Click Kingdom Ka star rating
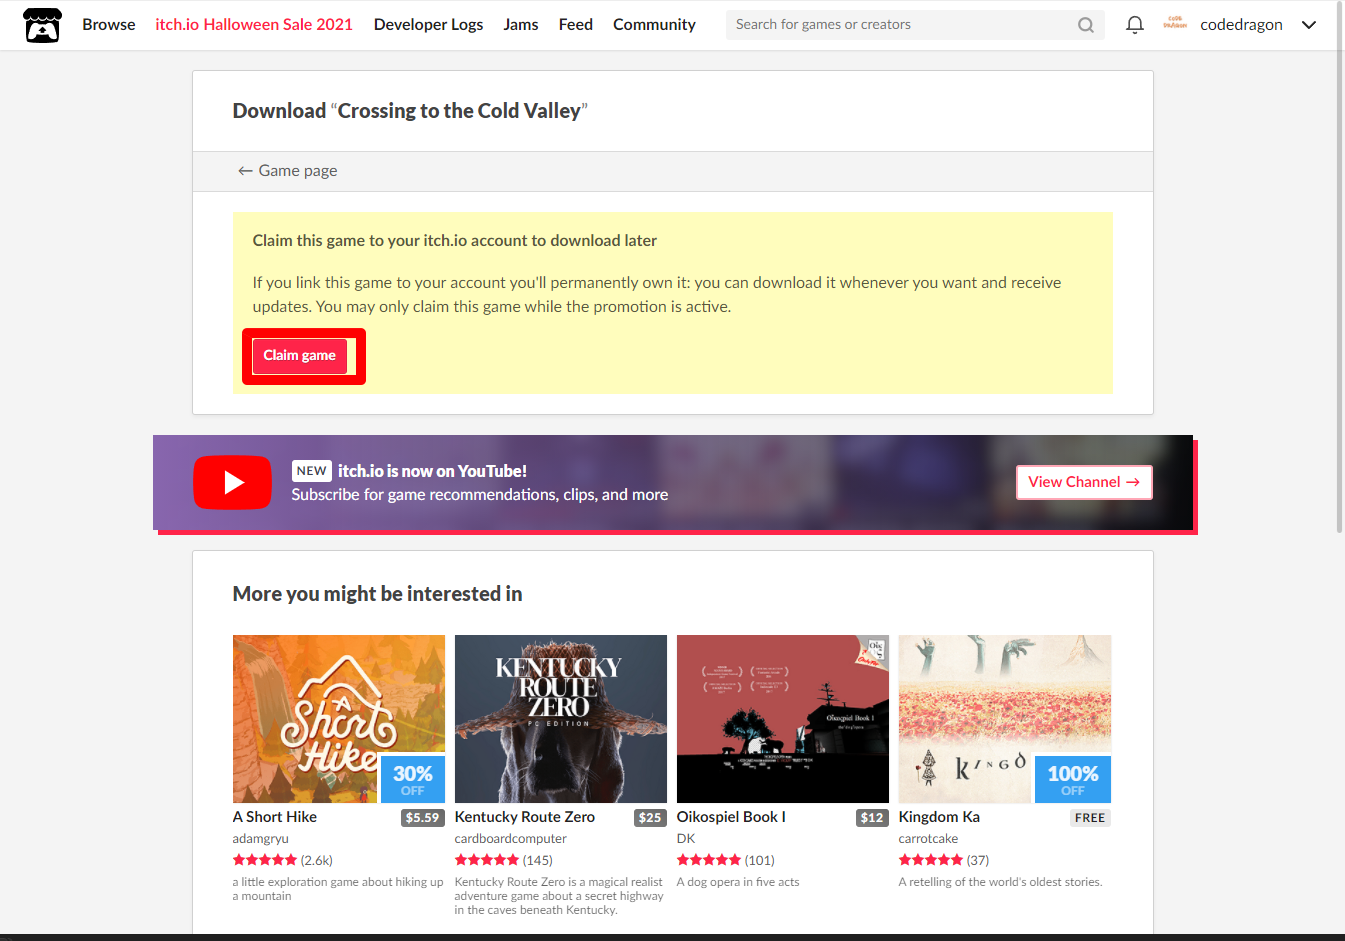The height and width of the screenshot is (941, 1345). (931, 860)
